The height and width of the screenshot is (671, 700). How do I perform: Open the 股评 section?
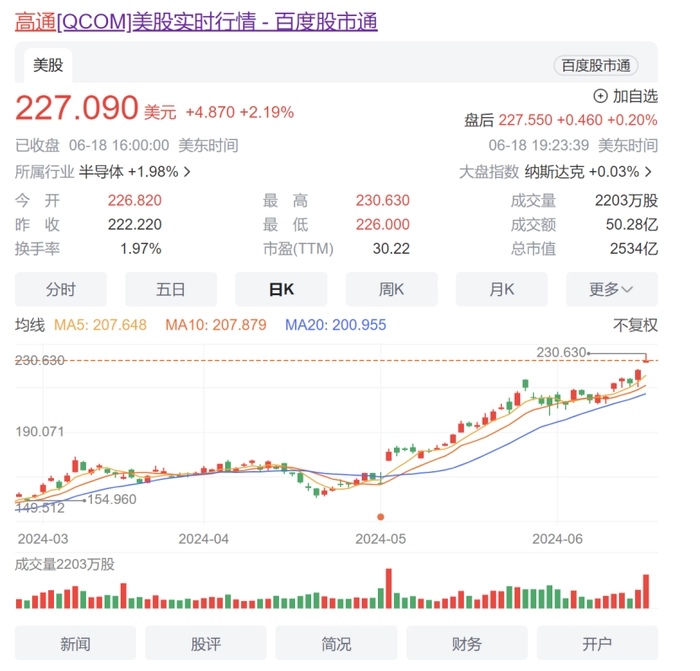coord(205,644)
